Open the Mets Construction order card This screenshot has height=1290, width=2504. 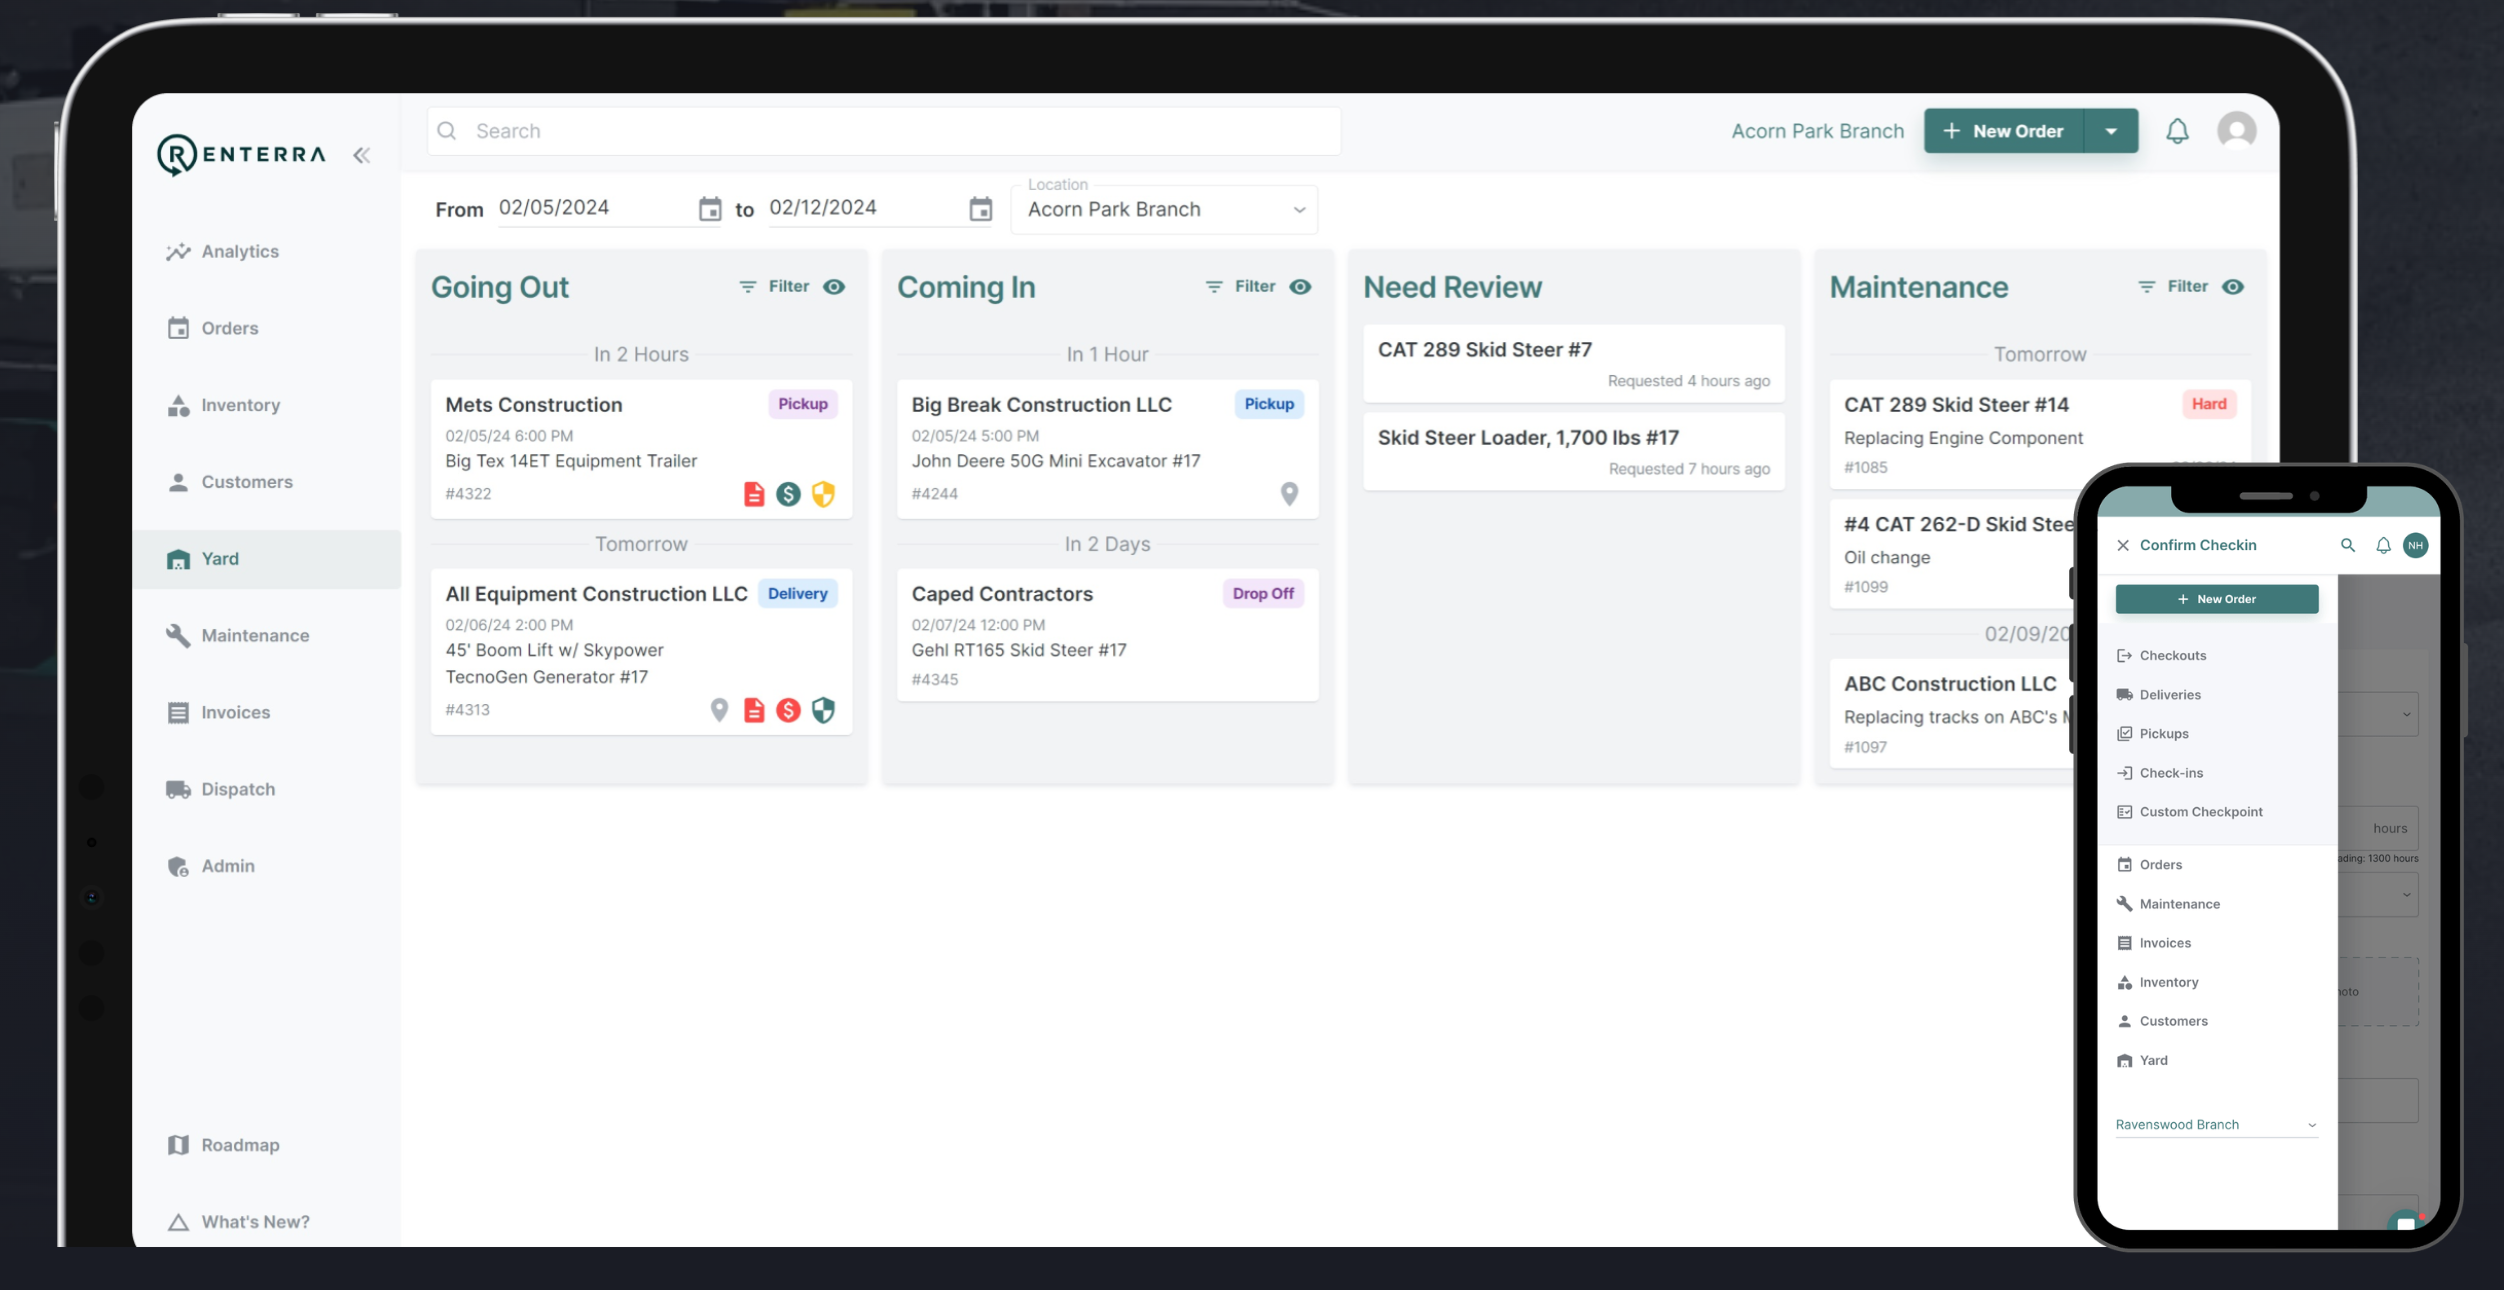click(641, 449)
